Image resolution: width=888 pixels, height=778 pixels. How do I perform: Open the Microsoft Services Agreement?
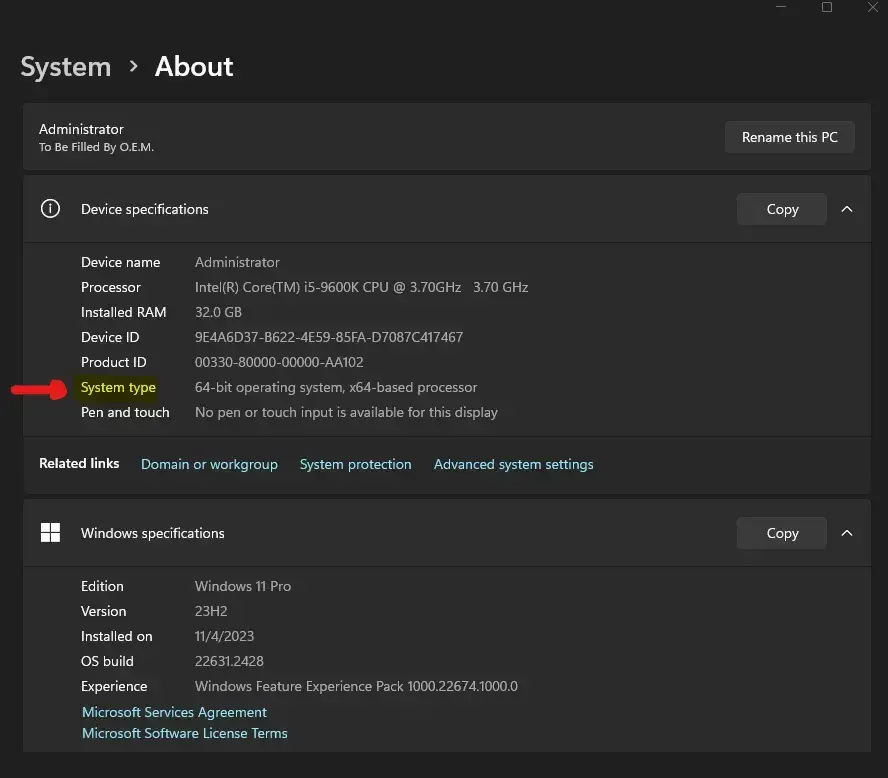[x=174, y=712]
